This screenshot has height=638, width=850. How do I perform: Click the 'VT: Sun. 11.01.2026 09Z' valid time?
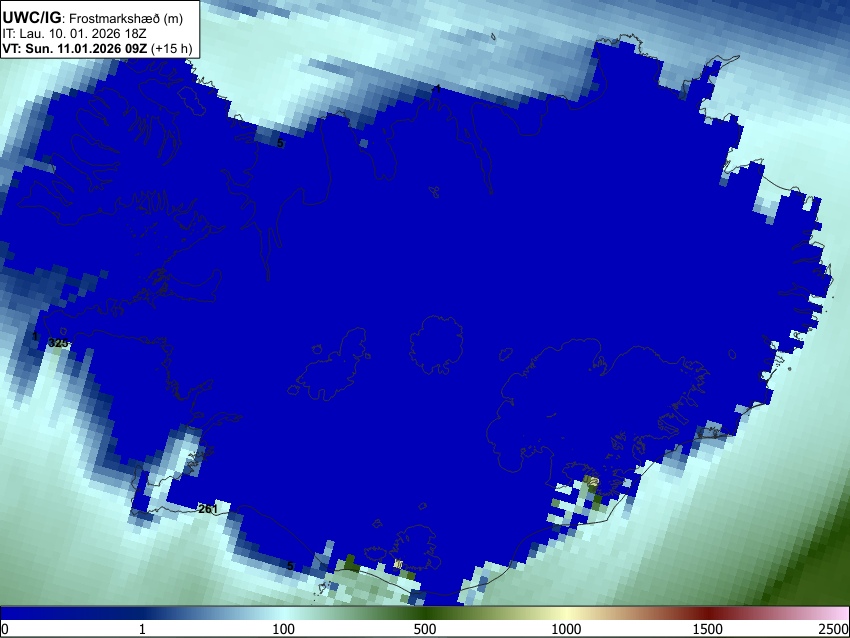74,48
